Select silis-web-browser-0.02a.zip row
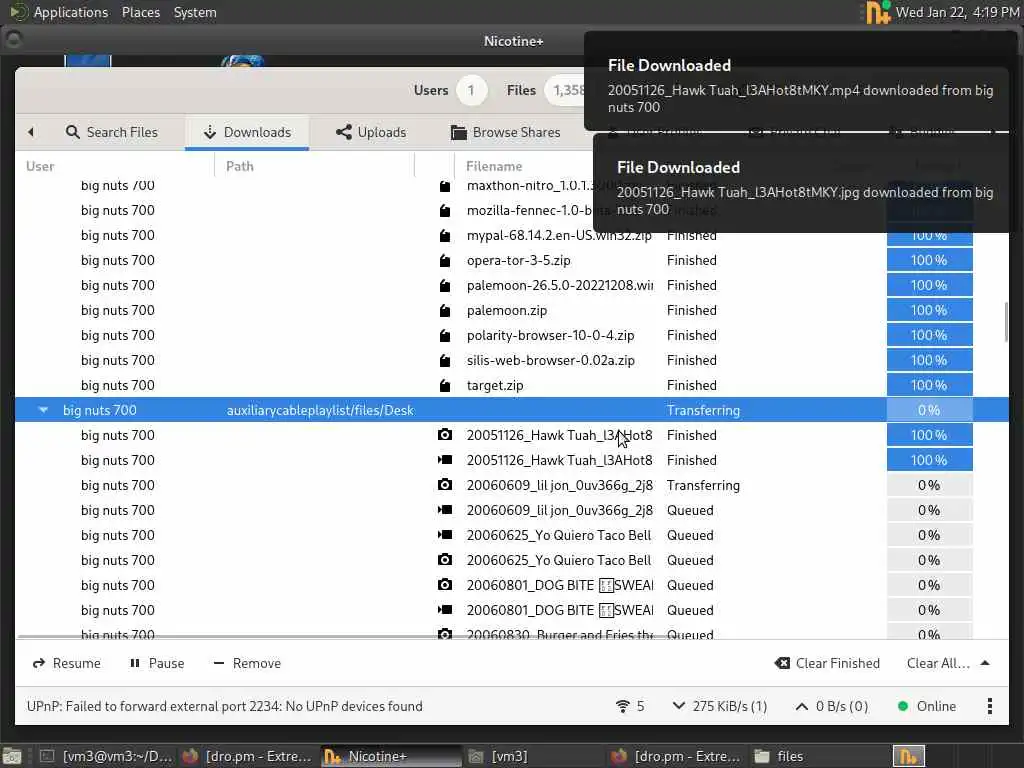This screenshot has width=1024, height=768. (512, 360)
